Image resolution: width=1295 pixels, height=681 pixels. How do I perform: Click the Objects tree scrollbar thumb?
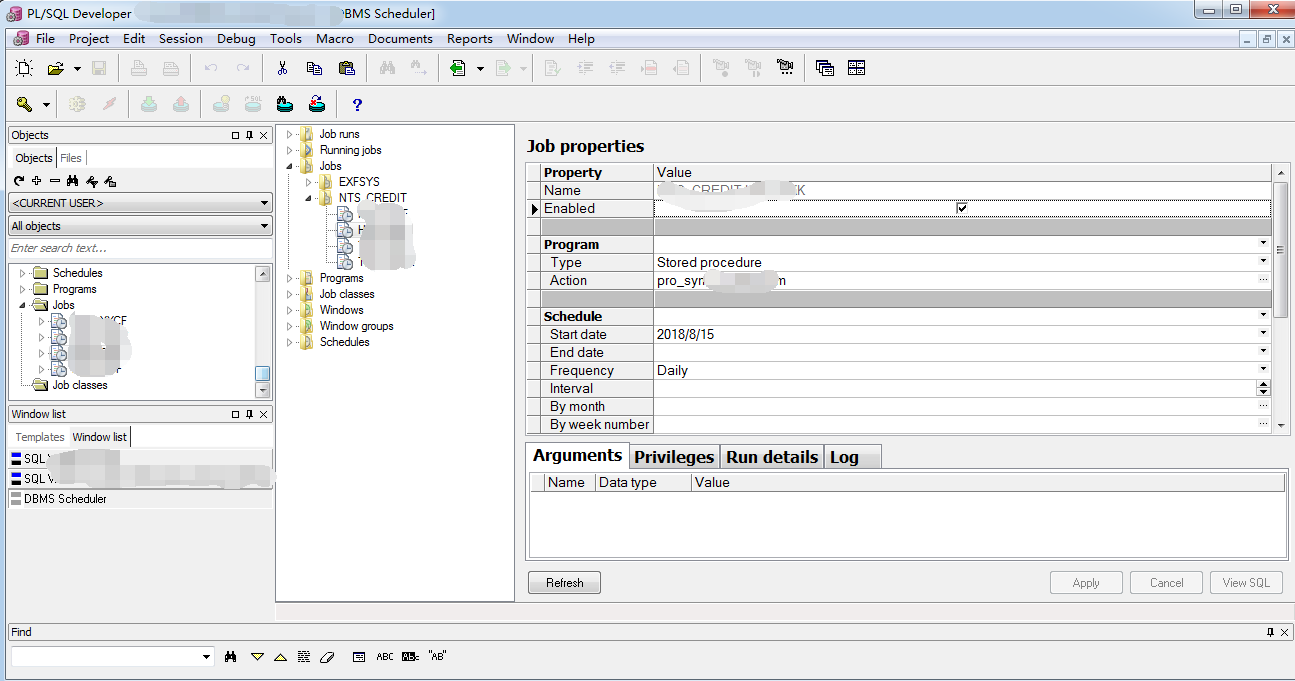pos(262,373)
